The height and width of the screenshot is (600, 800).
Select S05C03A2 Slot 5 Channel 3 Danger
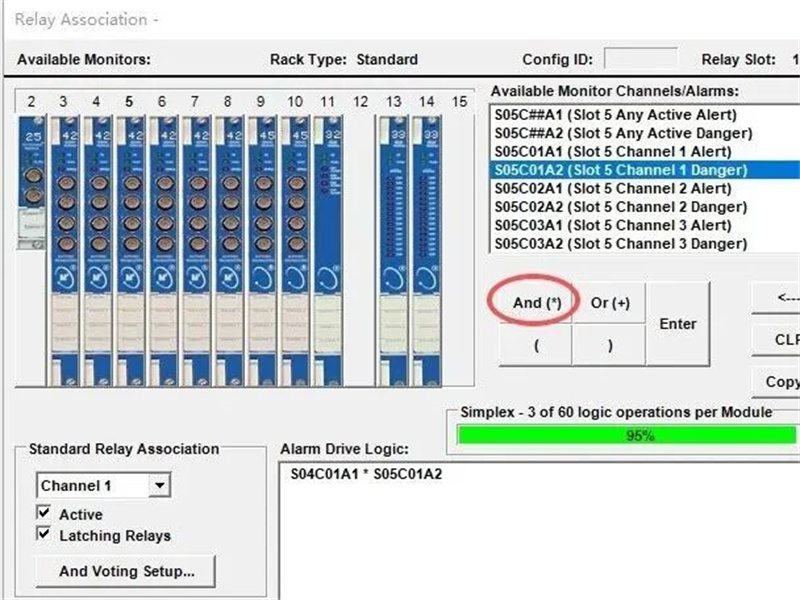point(620,244)
